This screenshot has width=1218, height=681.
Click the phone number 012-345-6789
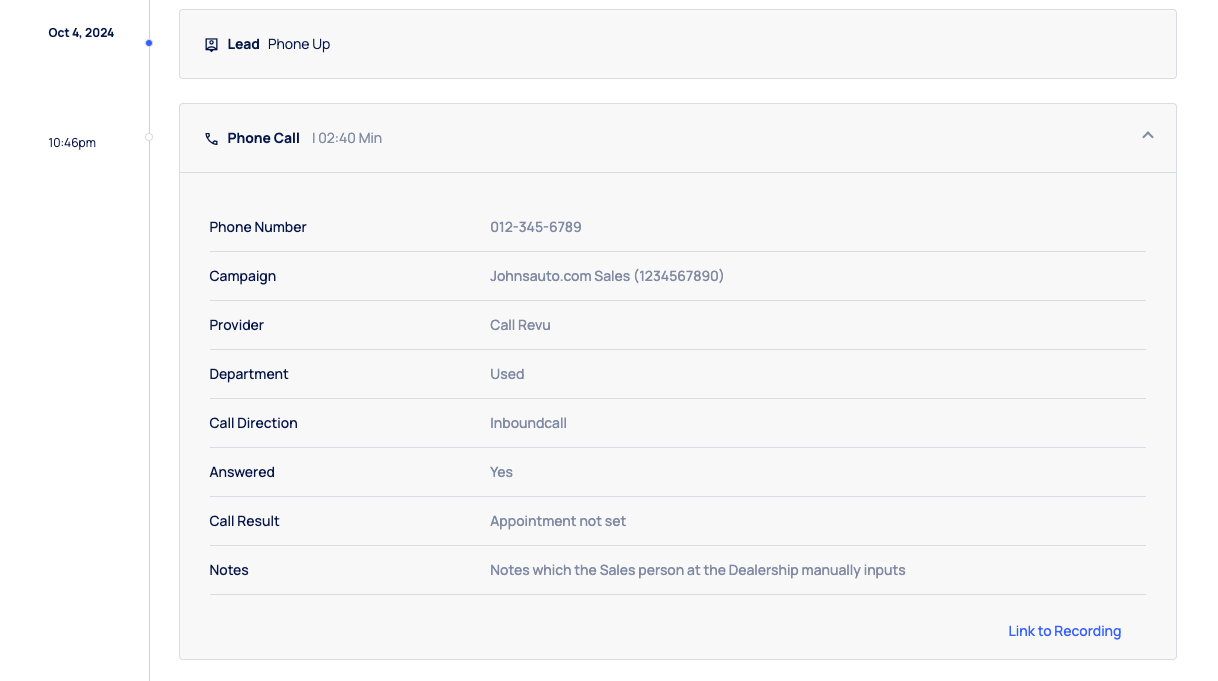point(535,227)
